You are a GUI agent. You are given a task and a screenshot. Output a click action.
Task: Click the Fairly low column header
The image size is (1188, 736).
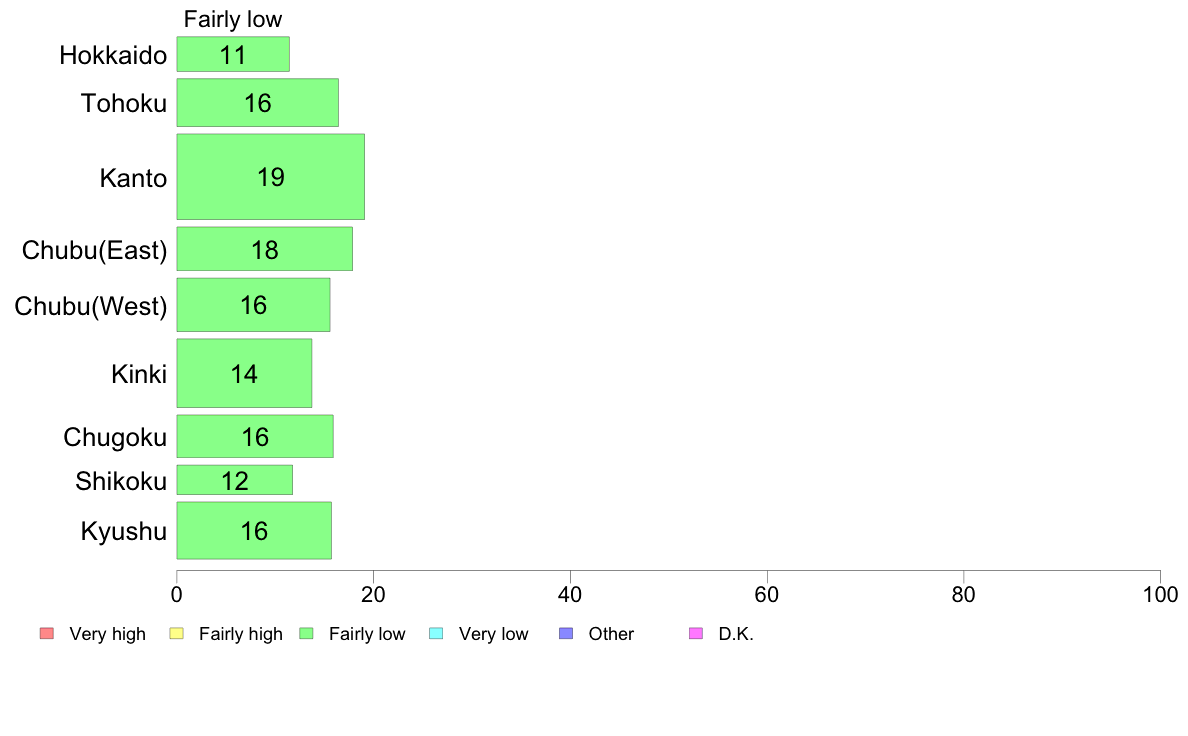(x=233, y=20)
